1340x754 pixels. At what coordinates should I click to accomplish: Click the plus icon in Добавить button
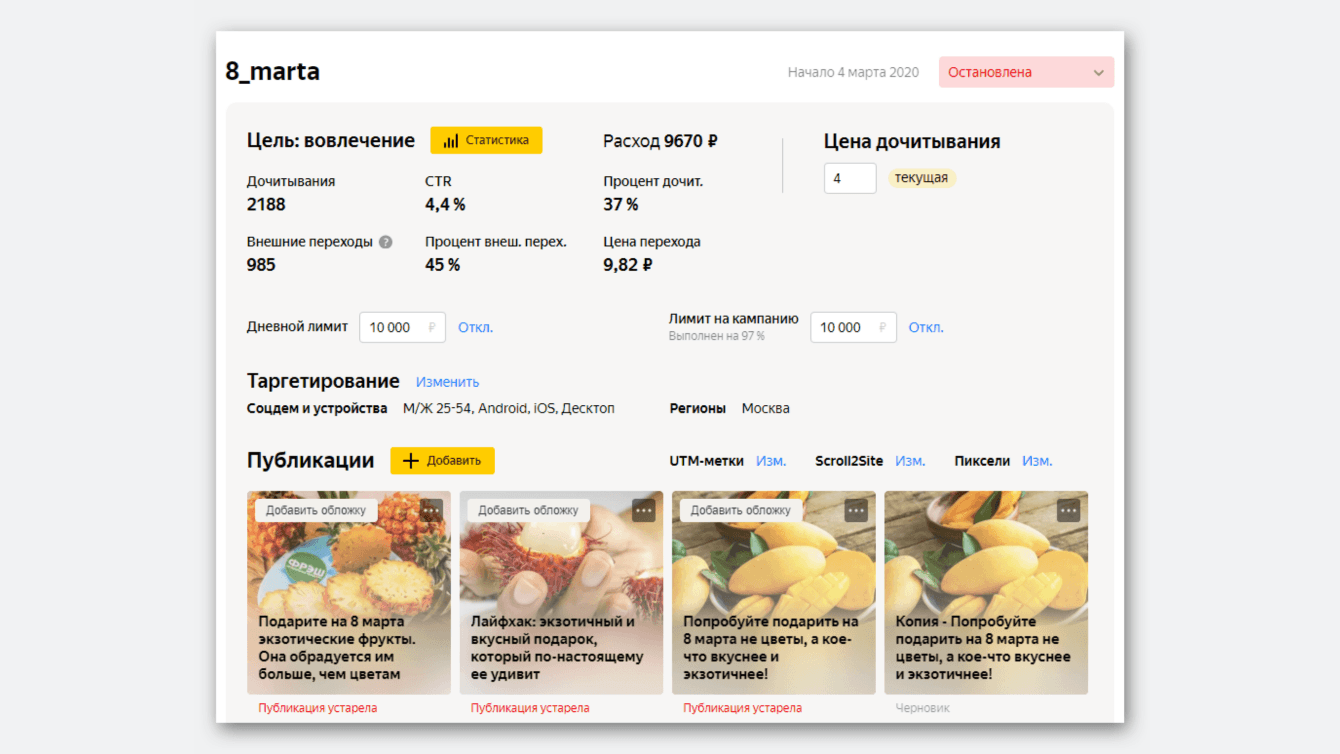click(410, 461)
